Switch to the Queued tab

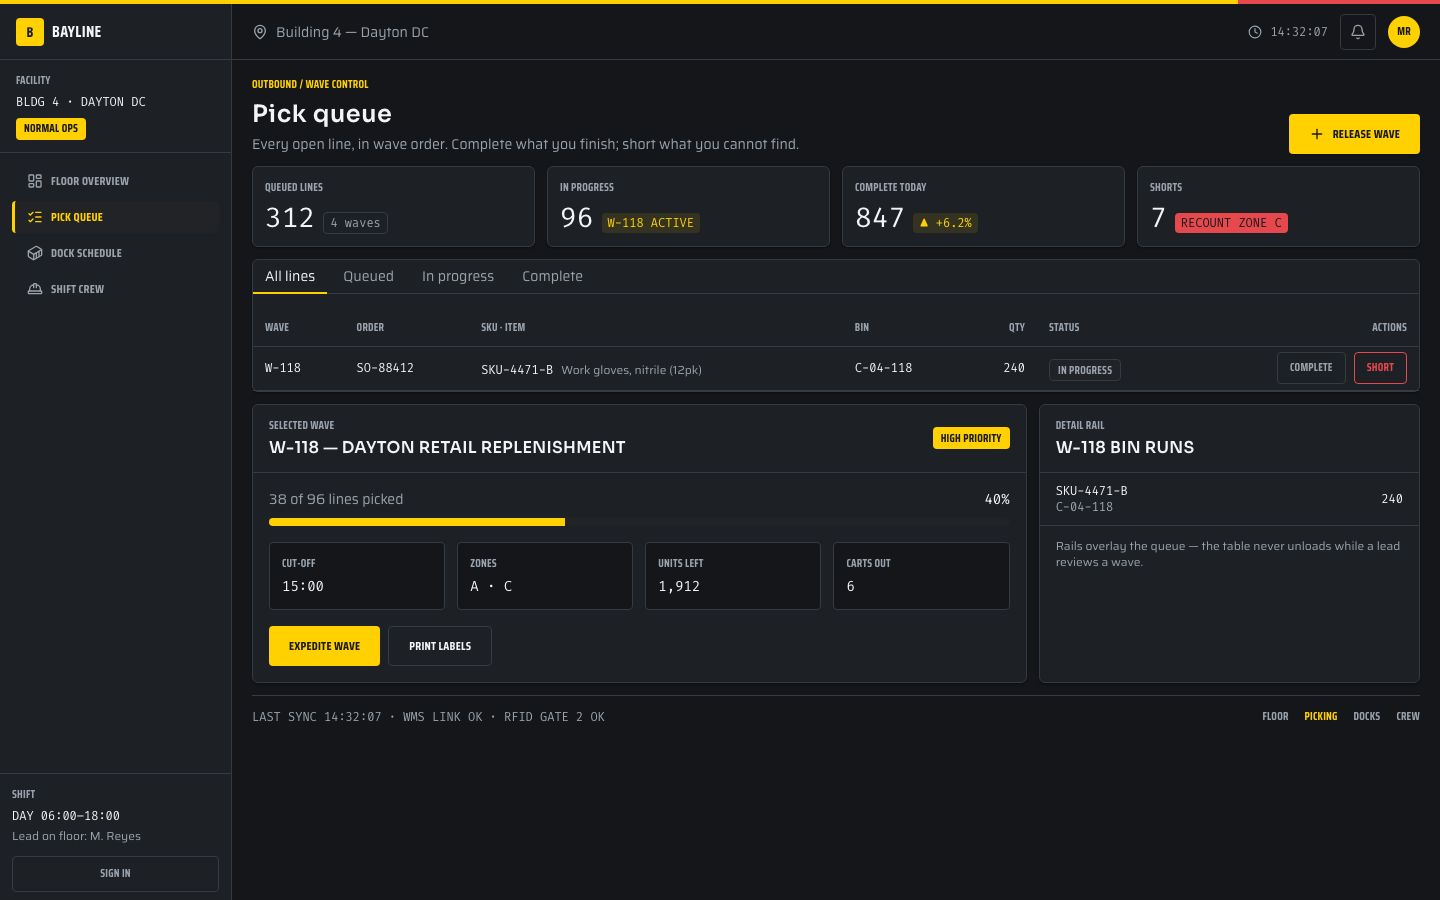(x=368, y=276)
